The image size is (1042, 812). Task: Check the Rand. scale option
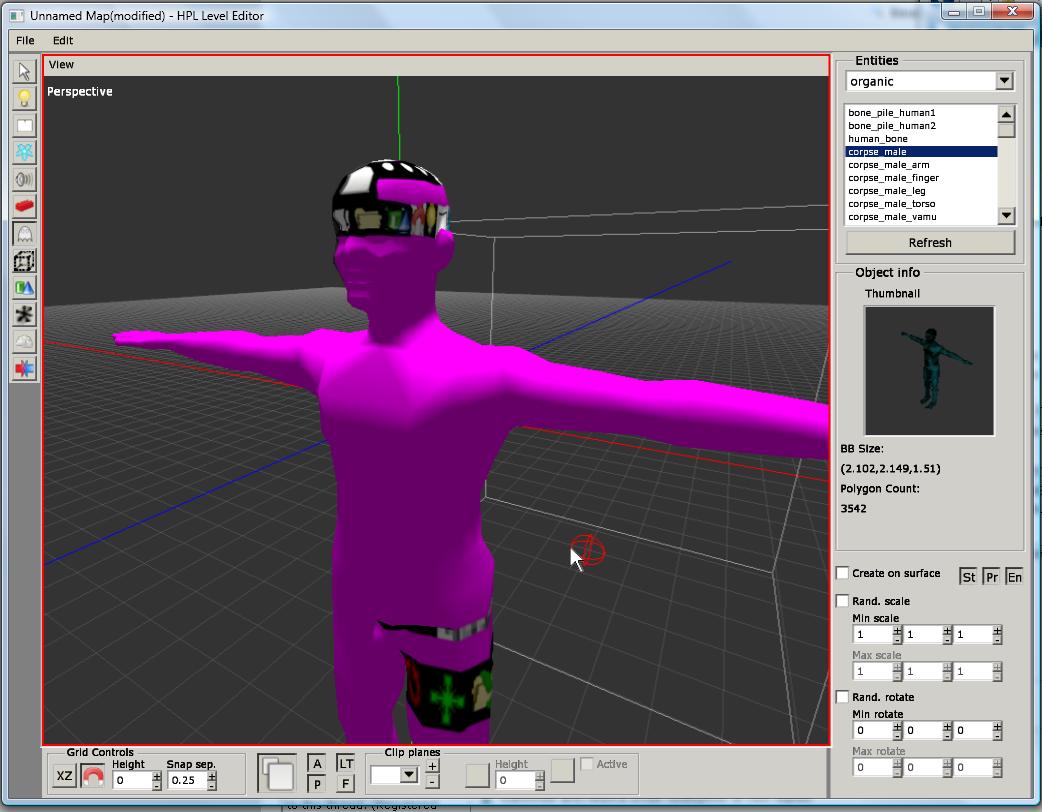pyautogui.click(x=842, y=601)
